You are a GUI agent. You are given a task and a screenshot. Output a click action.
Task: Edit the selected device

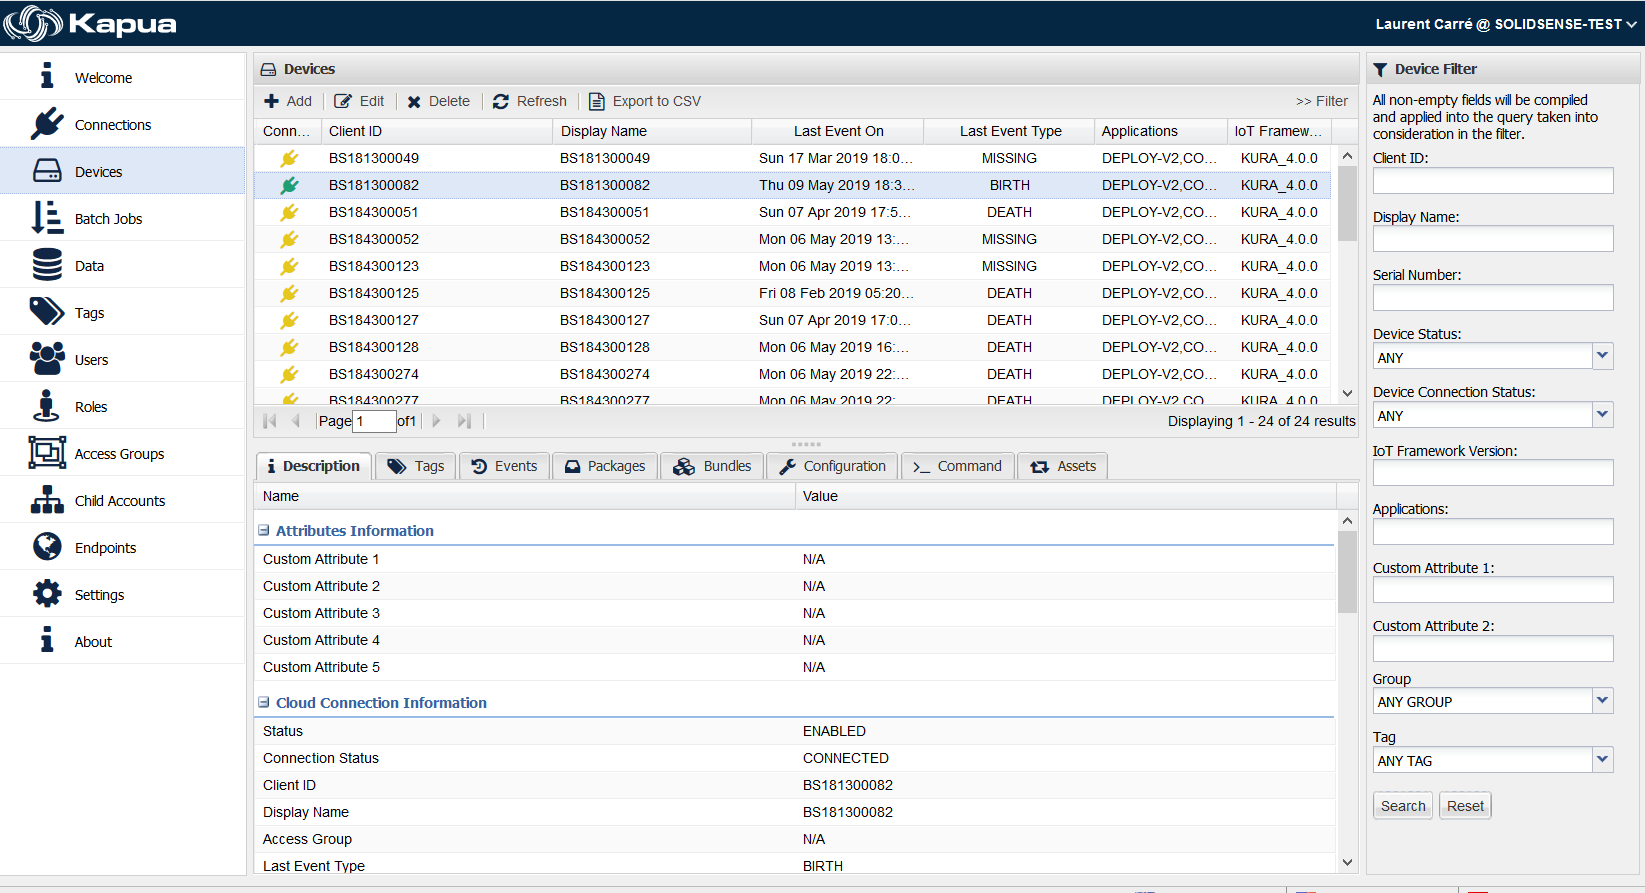[x=359, y=101]
